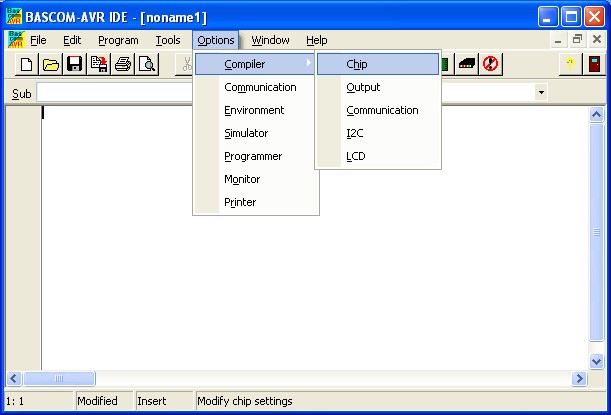This screenshot has height=415, width=611.
Task: Open the File menu
Action: click(38, 40)
